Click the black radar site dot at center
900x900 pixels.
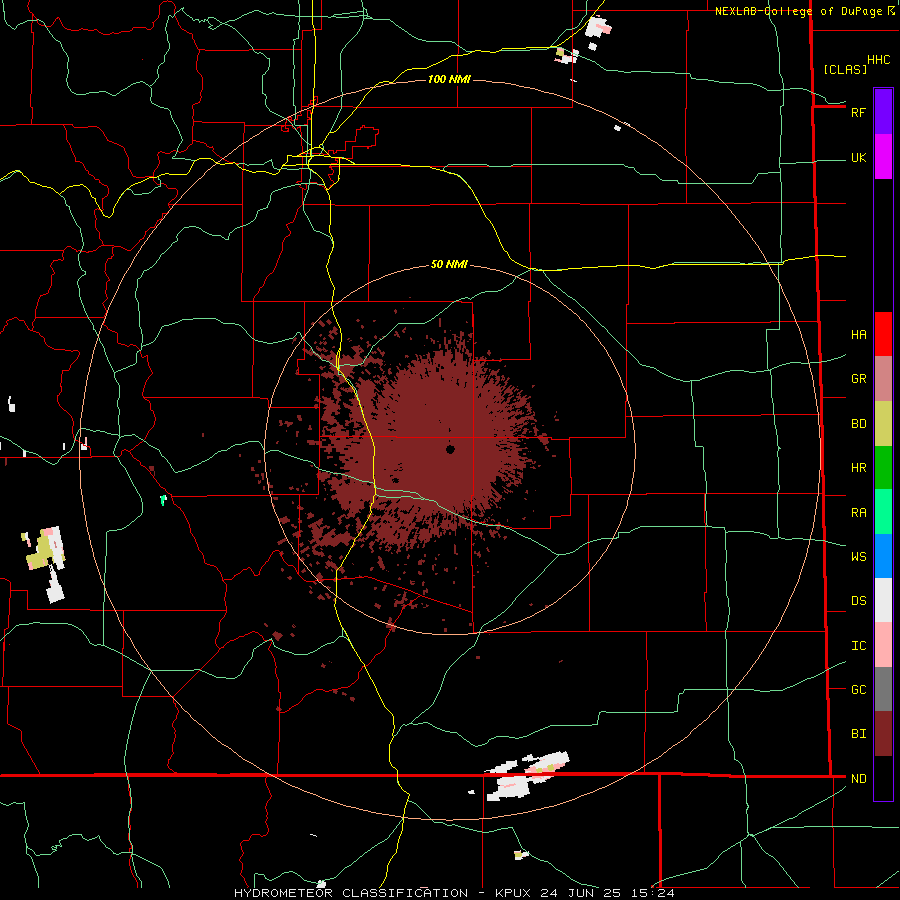[x=450, y=449]
